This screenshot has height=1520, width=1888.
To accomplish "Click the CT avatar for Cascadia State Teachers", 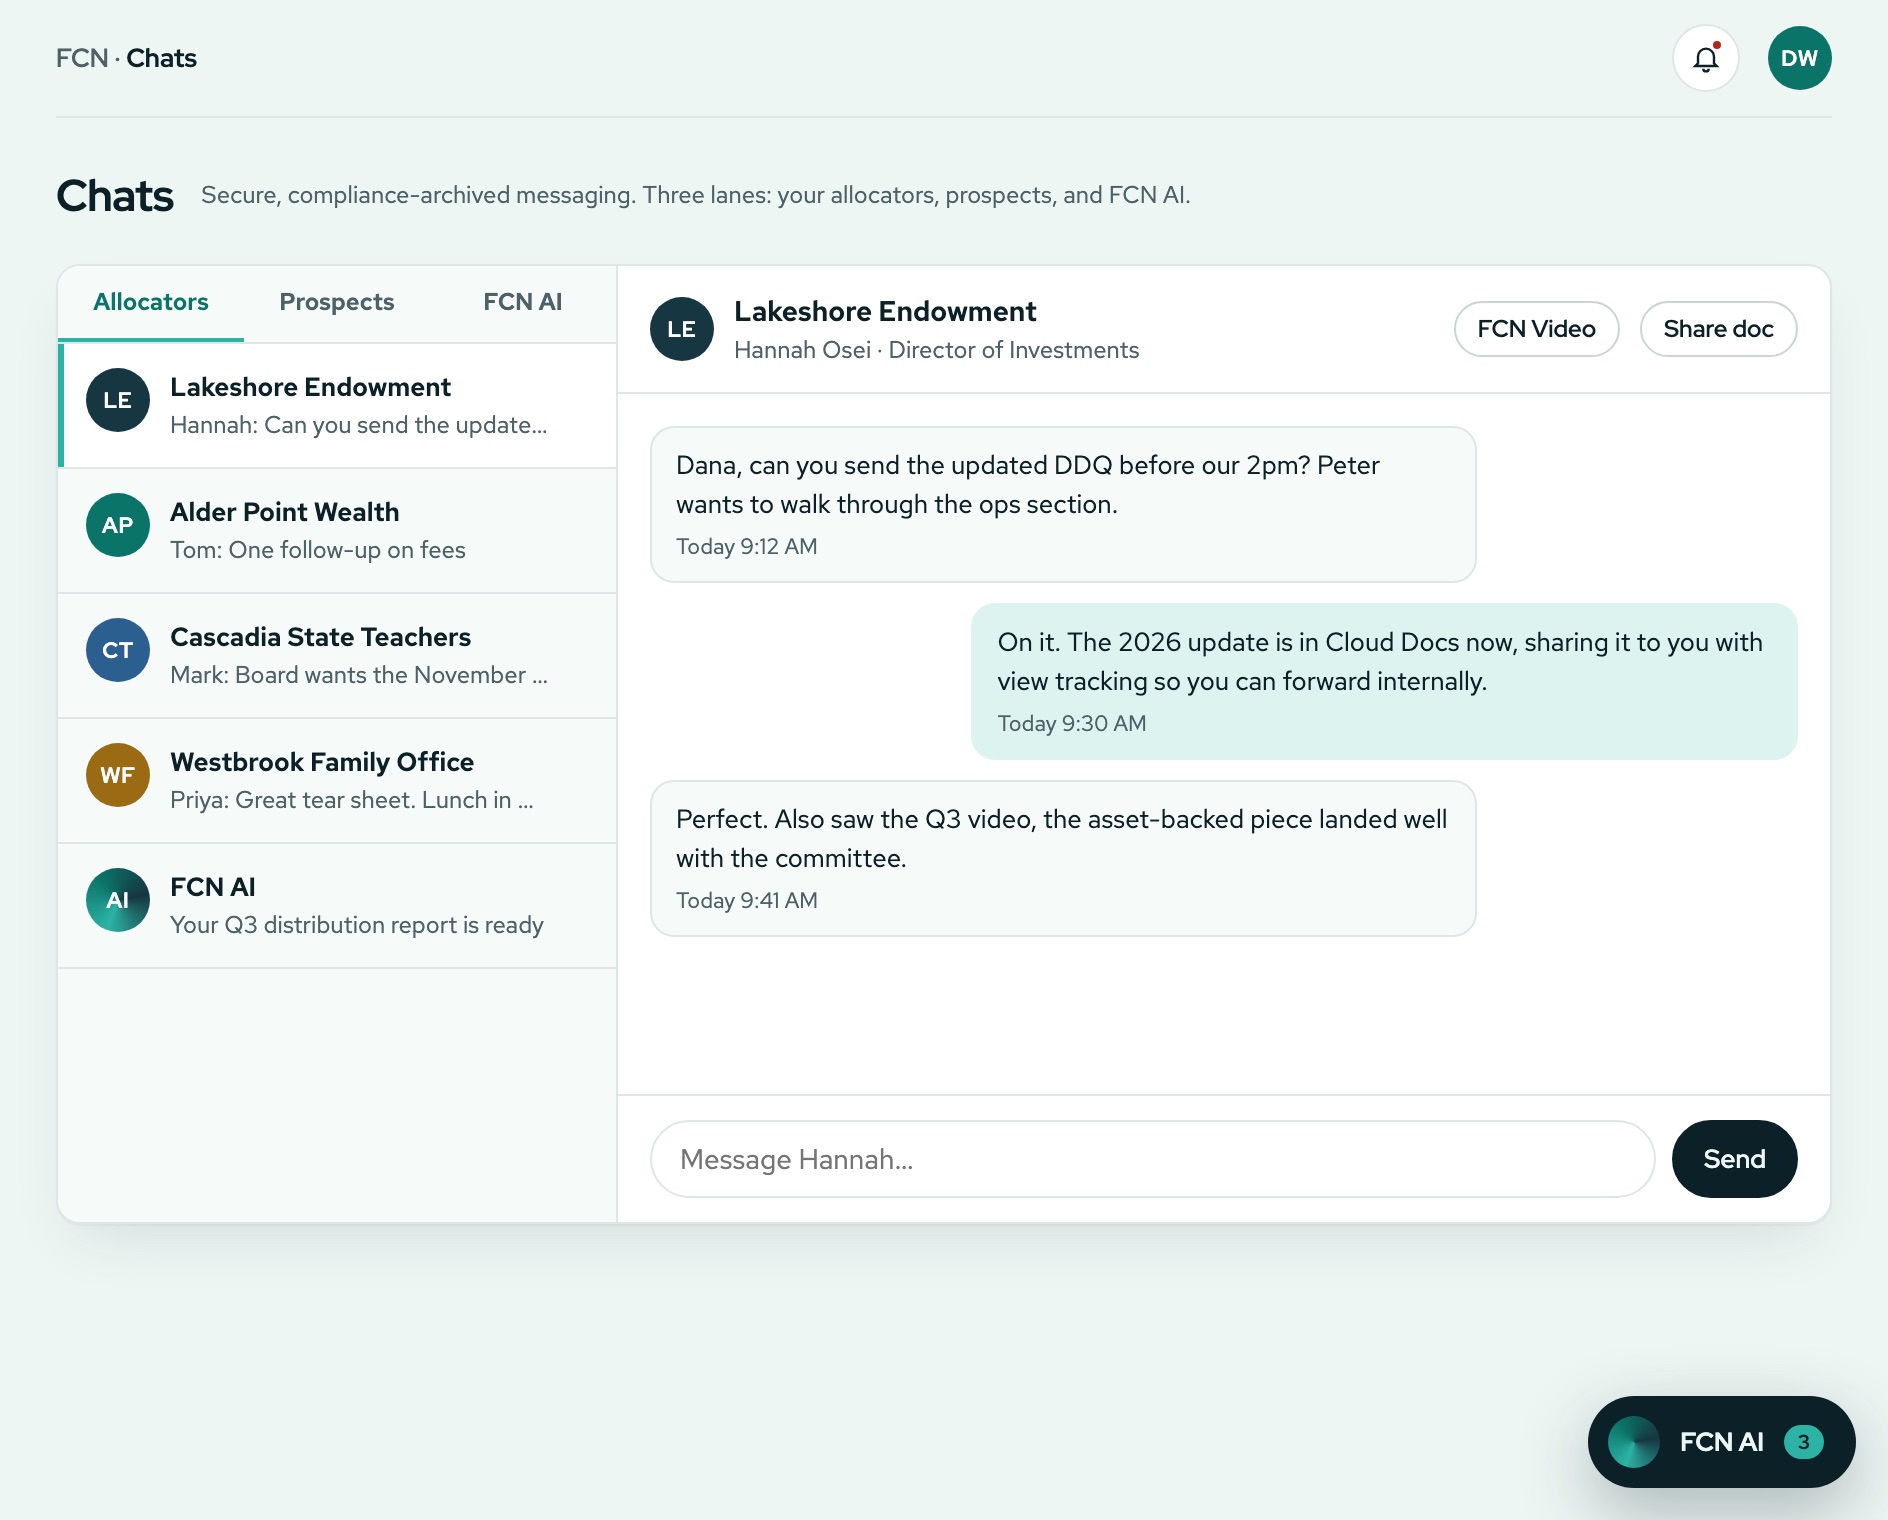I will click(x=118, y=650).
